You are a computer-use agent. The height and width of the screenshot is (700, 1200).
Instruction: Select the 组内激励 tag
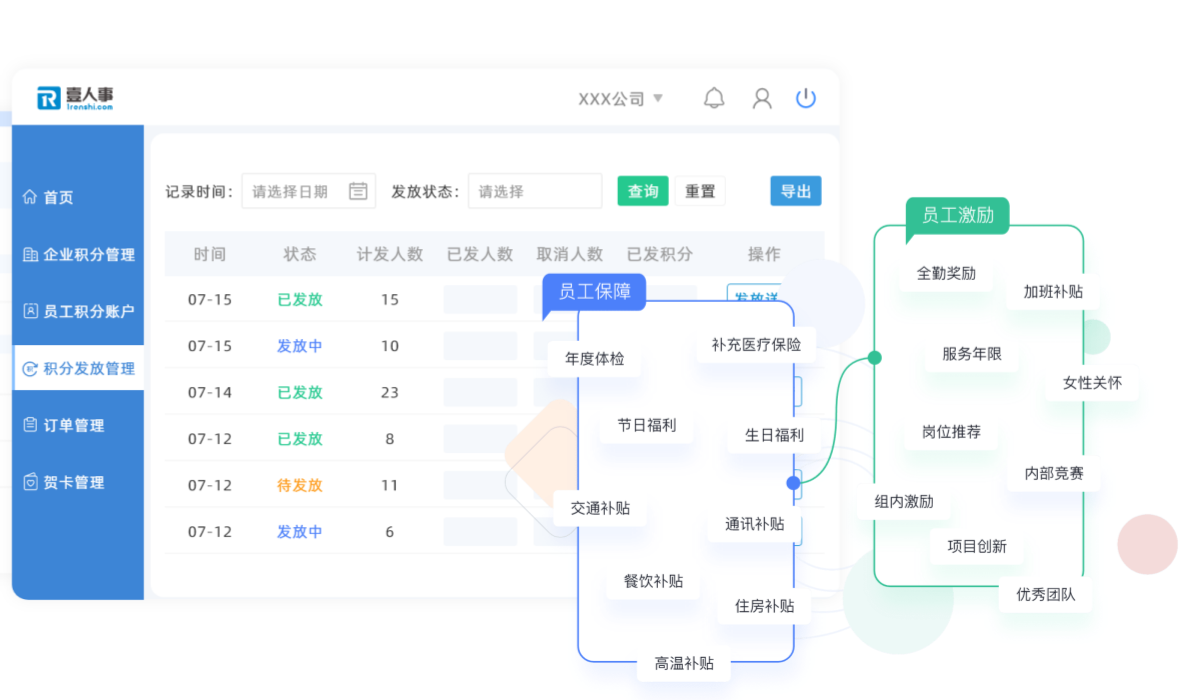(904, 502)
